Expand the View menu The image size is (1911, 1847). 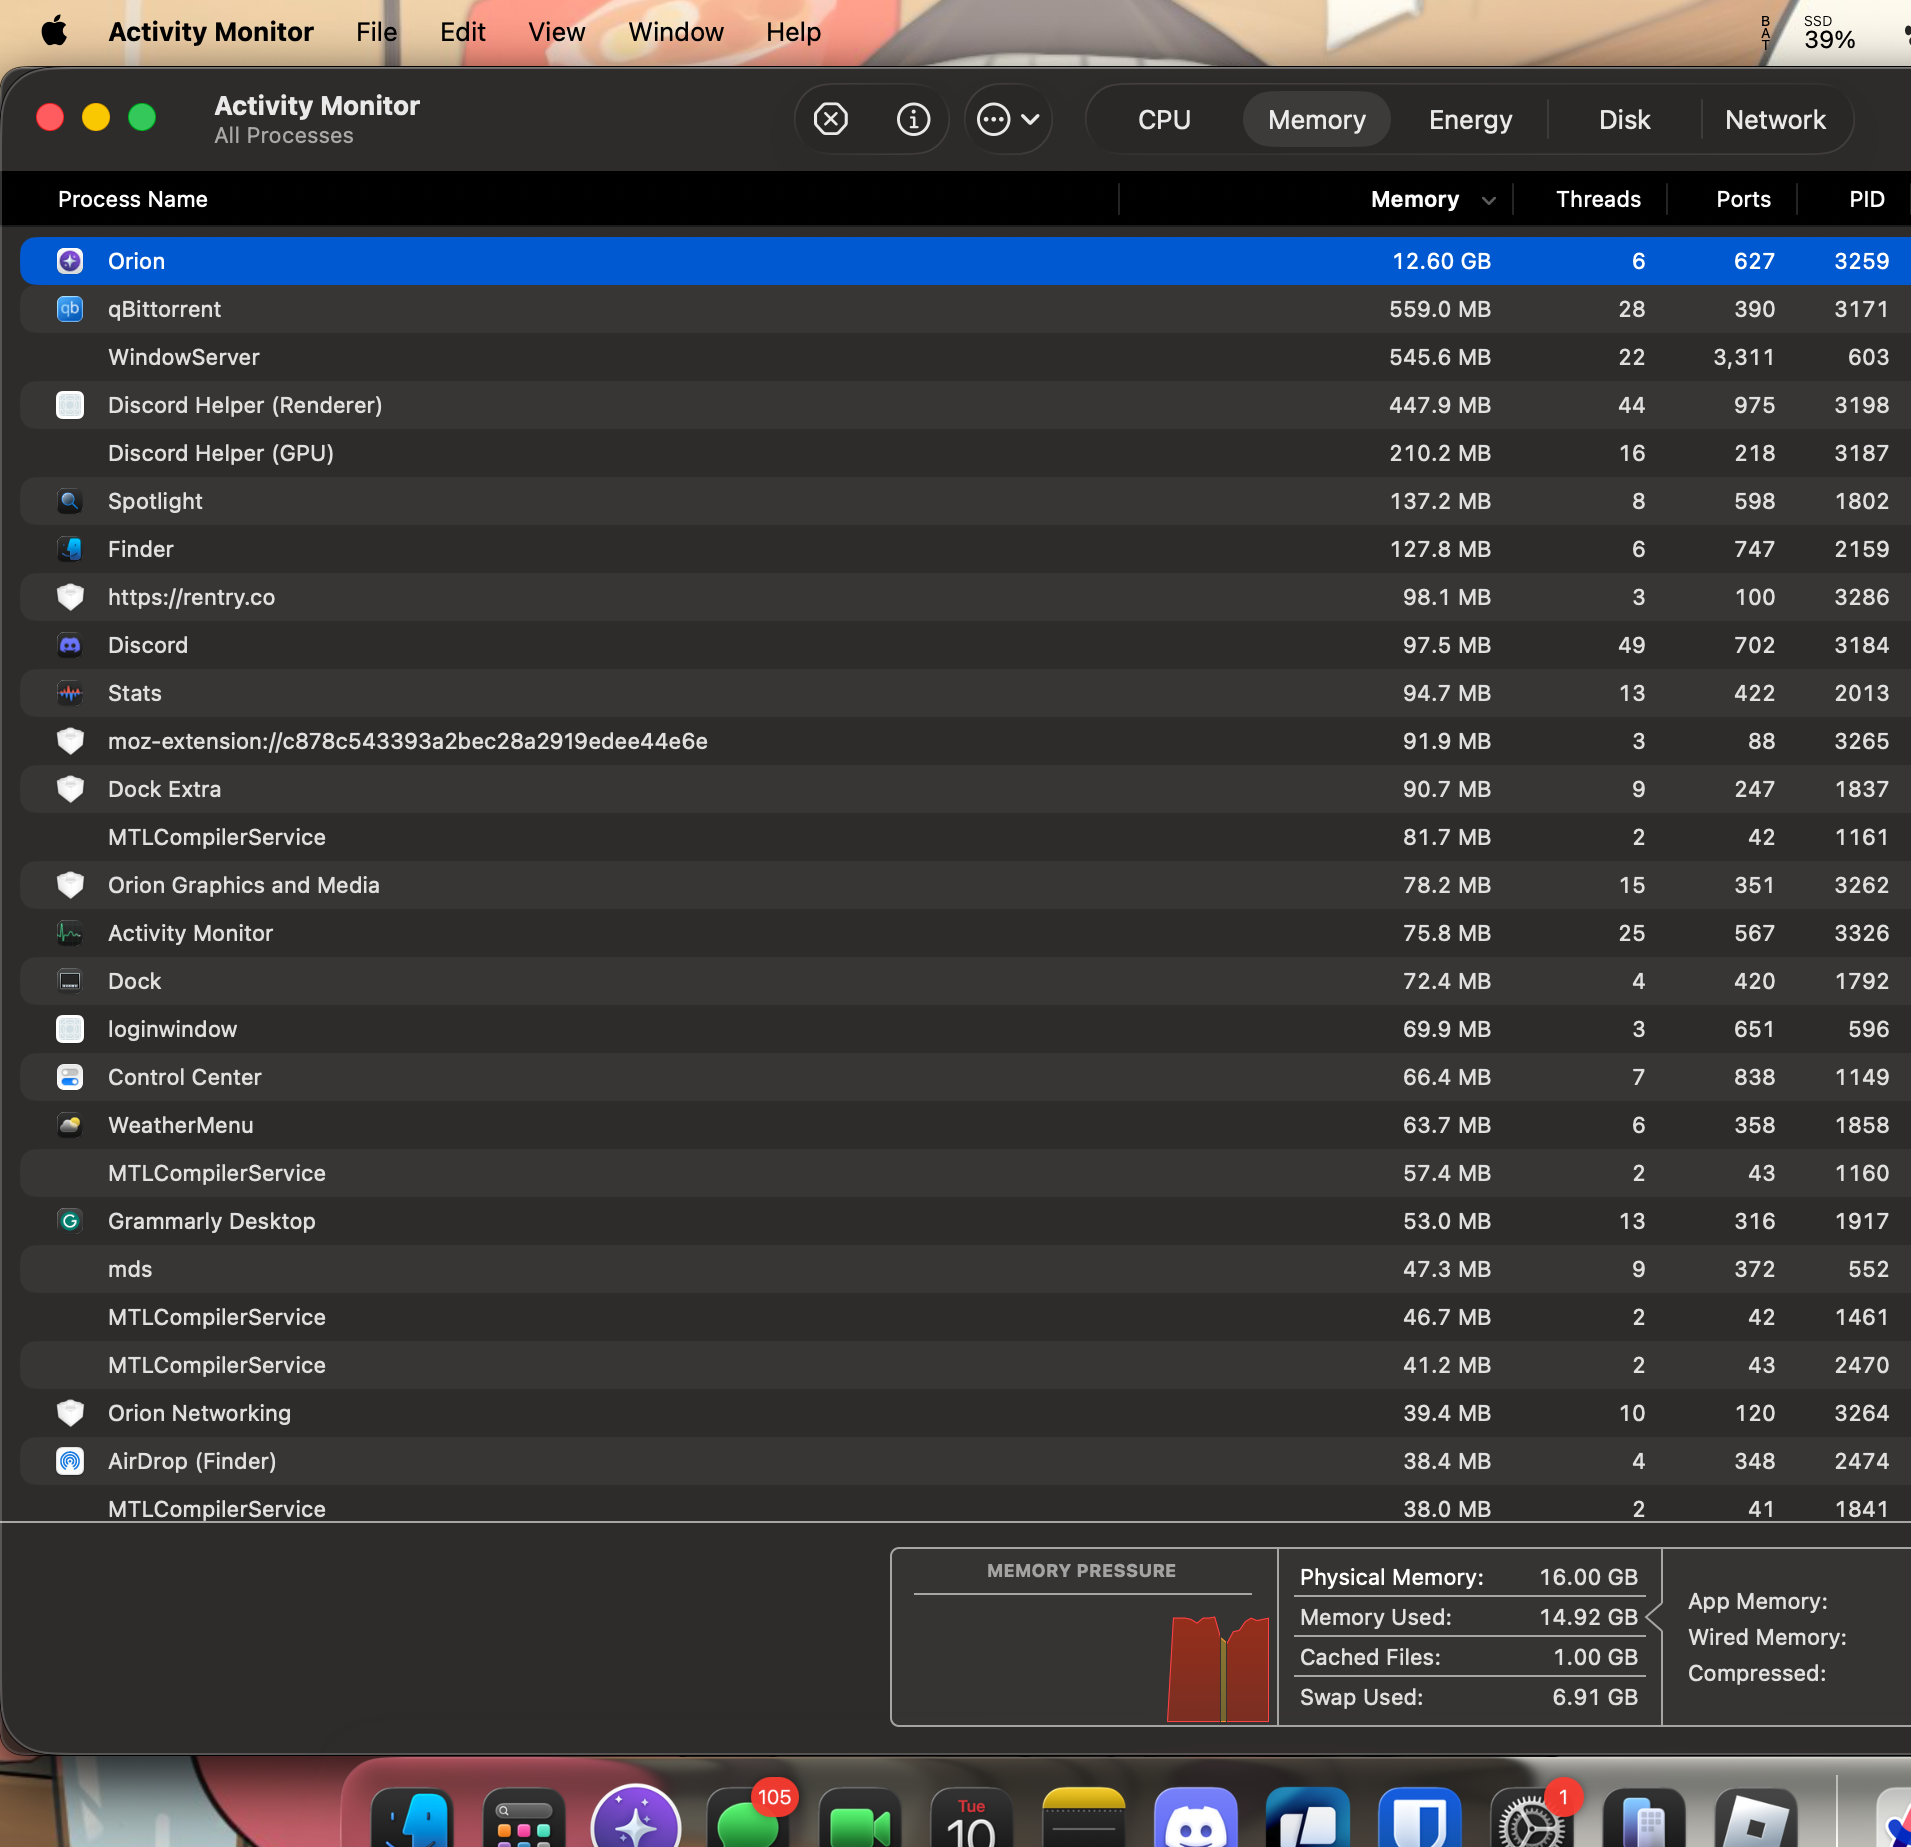coord(556,31)
